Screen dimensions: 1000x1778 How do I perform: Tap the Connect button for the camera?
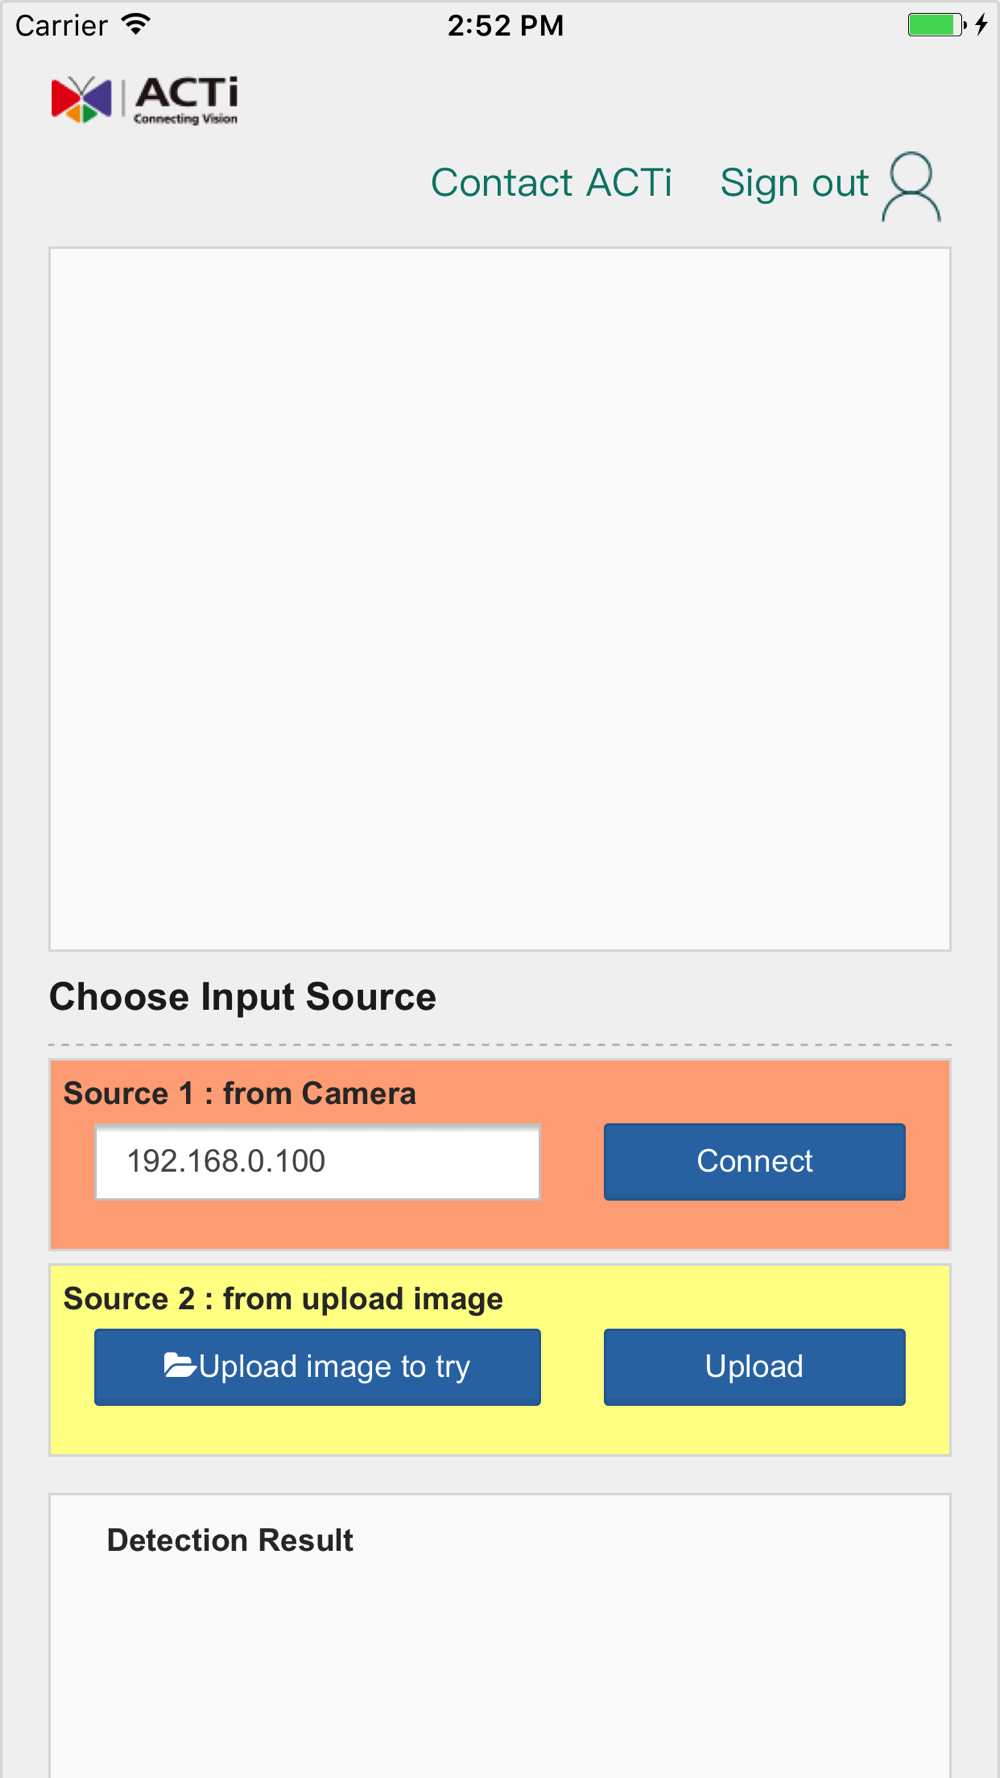tap(754, 1161)
